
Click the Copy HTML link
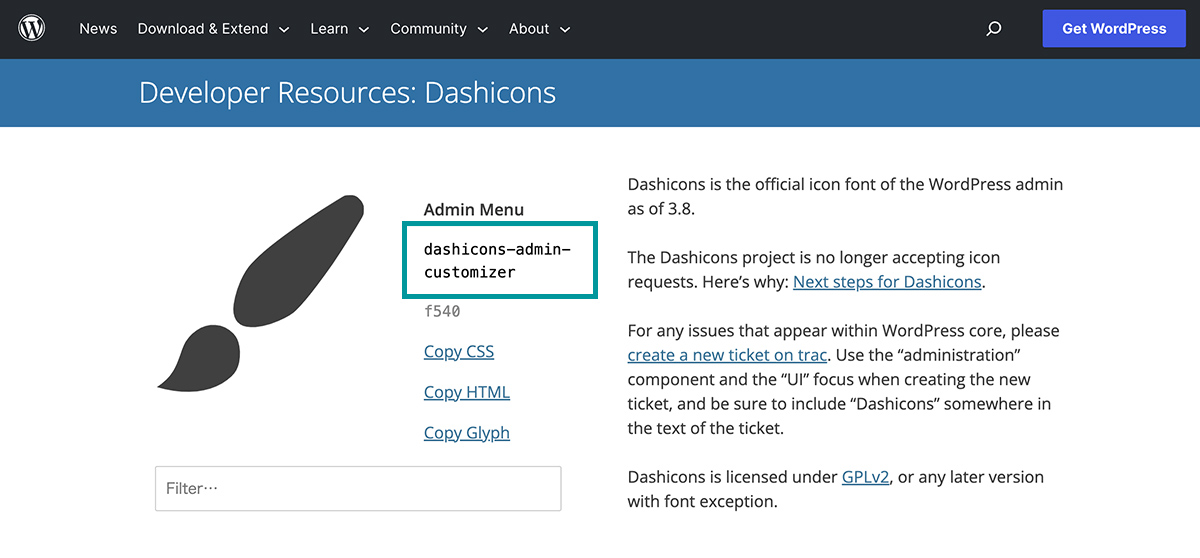point(467,392)
